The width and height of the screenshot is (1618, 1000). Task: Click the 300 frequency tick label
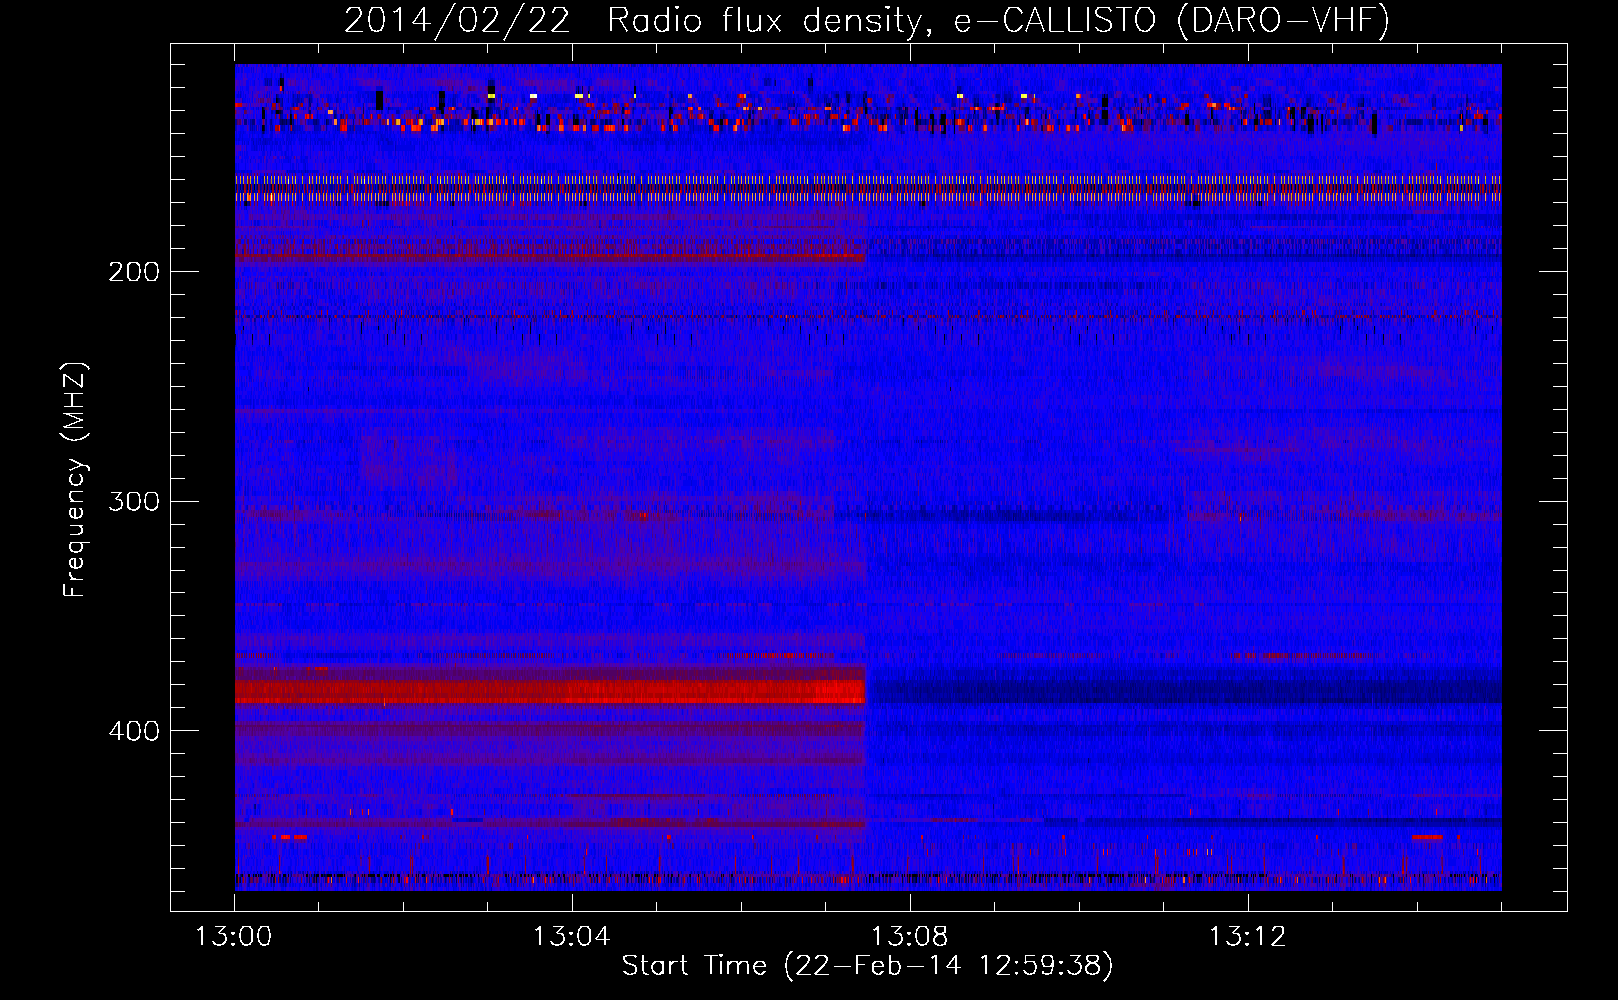click(x=134, y=501)
